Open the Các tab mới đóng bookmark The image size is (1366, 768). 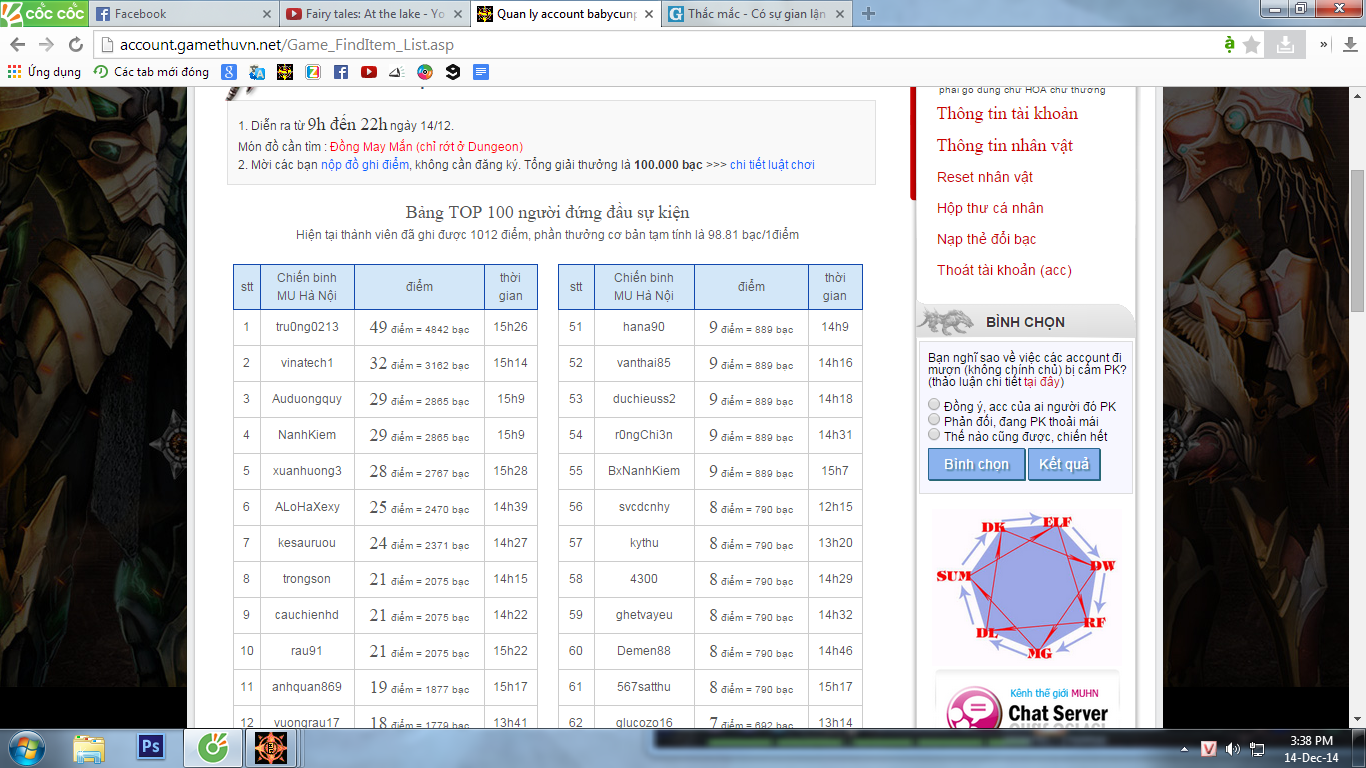[152, 72]
